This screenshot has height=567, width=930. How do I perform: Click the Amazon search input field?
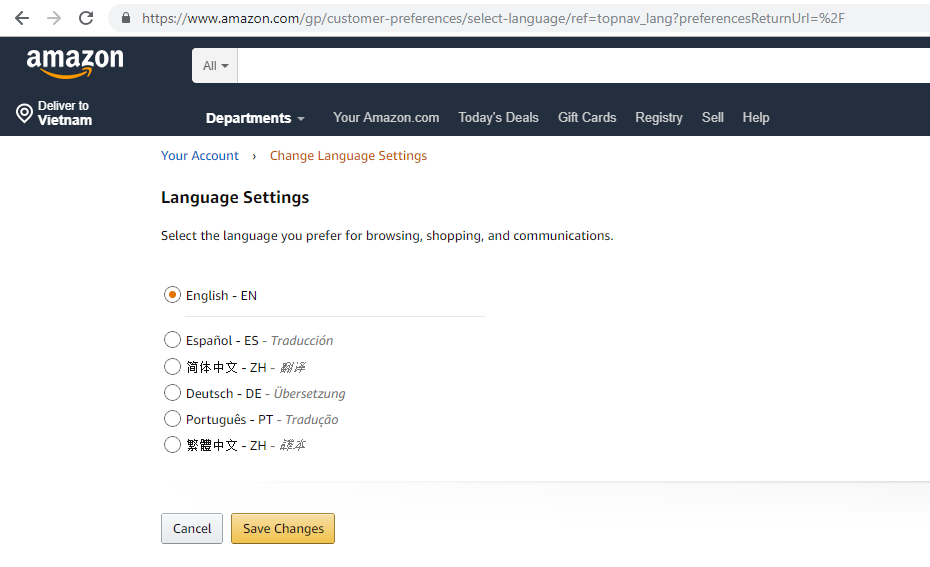pyautogui.click(x=584, y=66)
